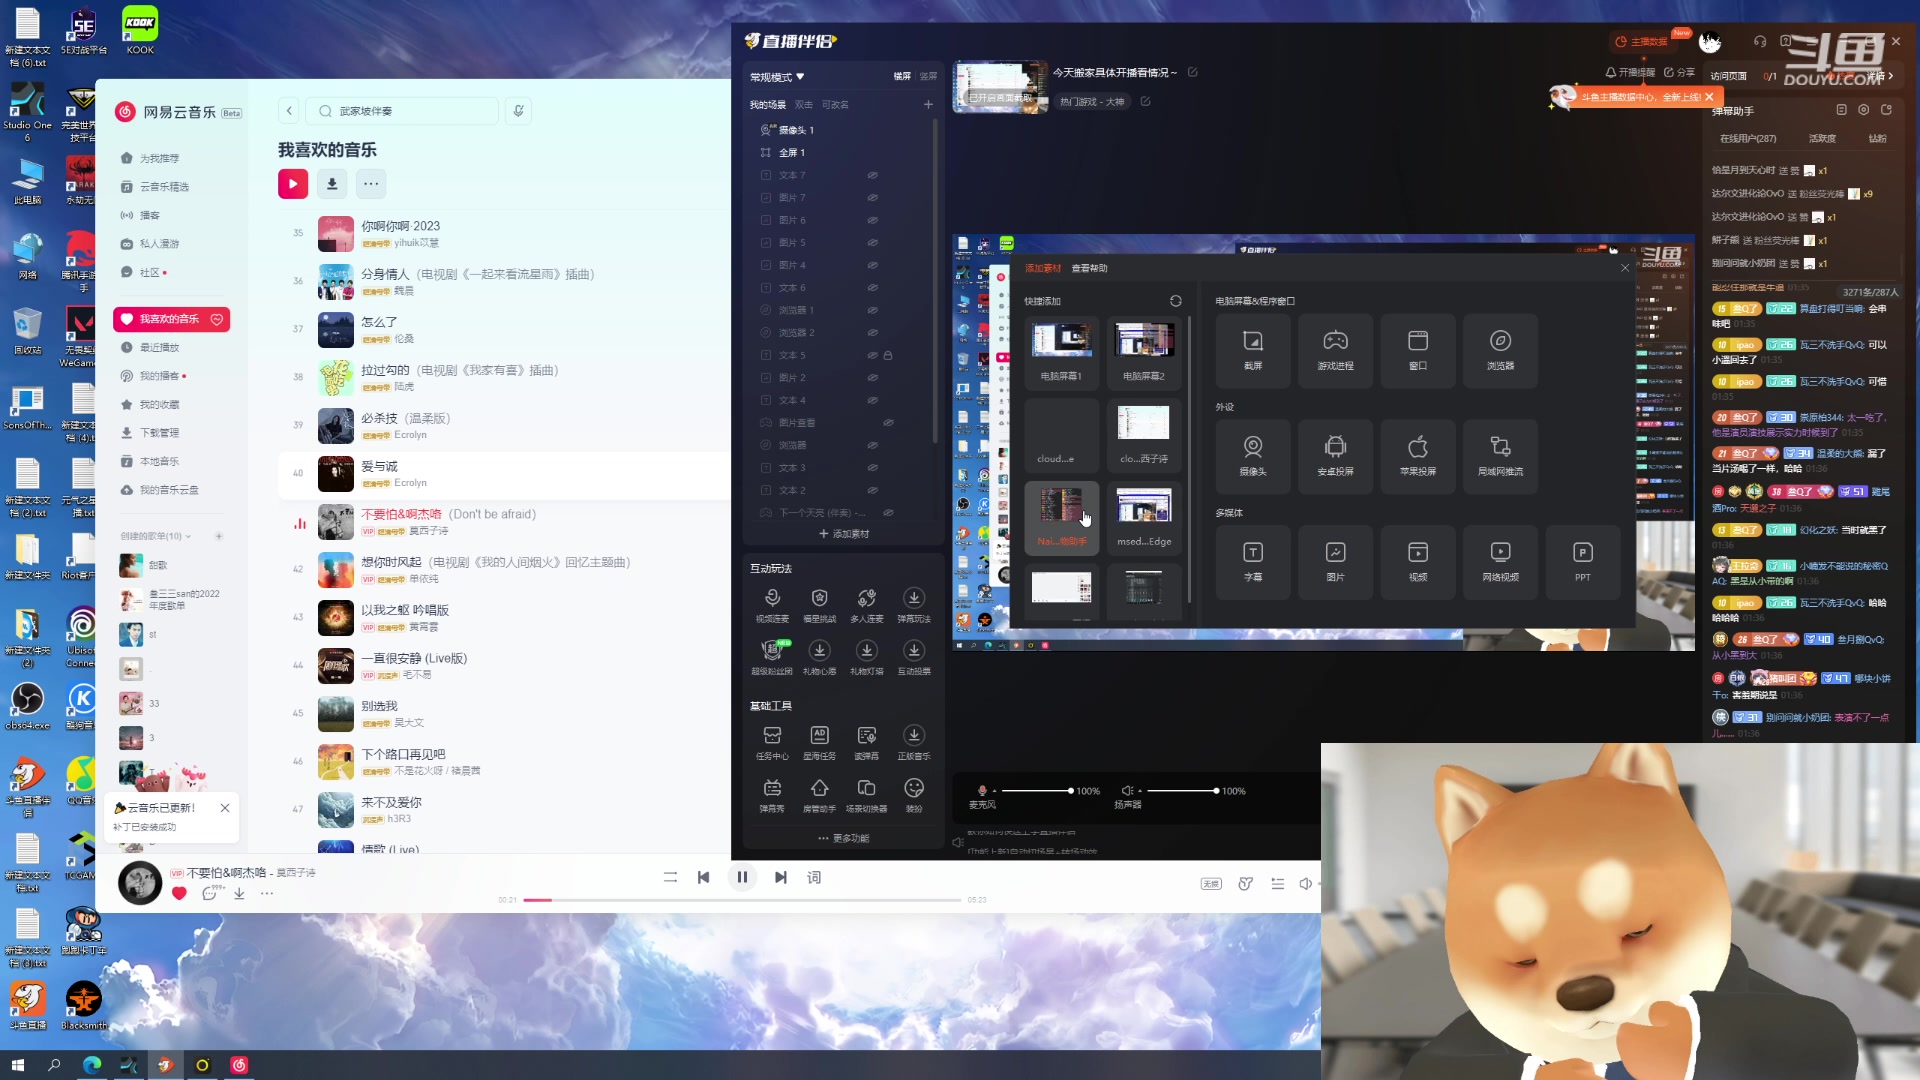Add 摄像头 camera device source
This screenshot has width=1920, height=1080.
tap(1252, 455)
